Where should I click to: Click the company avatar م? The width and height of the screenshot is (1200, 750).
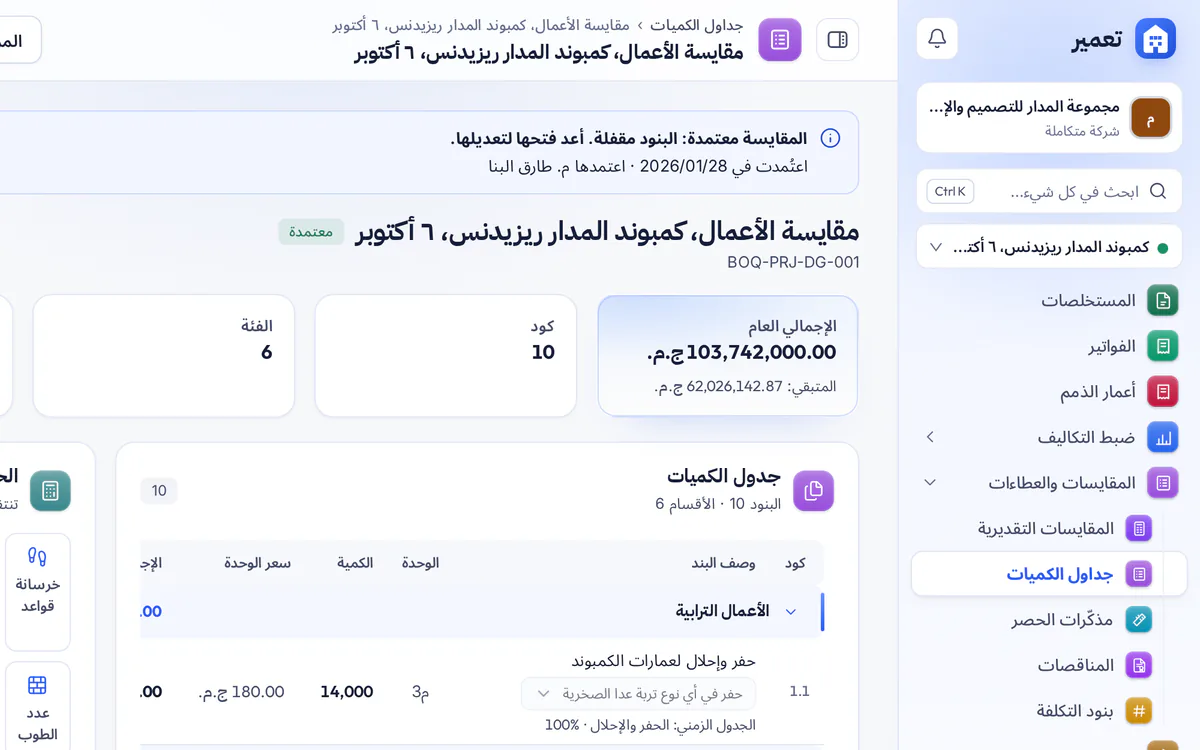(x=1150, y=118)
